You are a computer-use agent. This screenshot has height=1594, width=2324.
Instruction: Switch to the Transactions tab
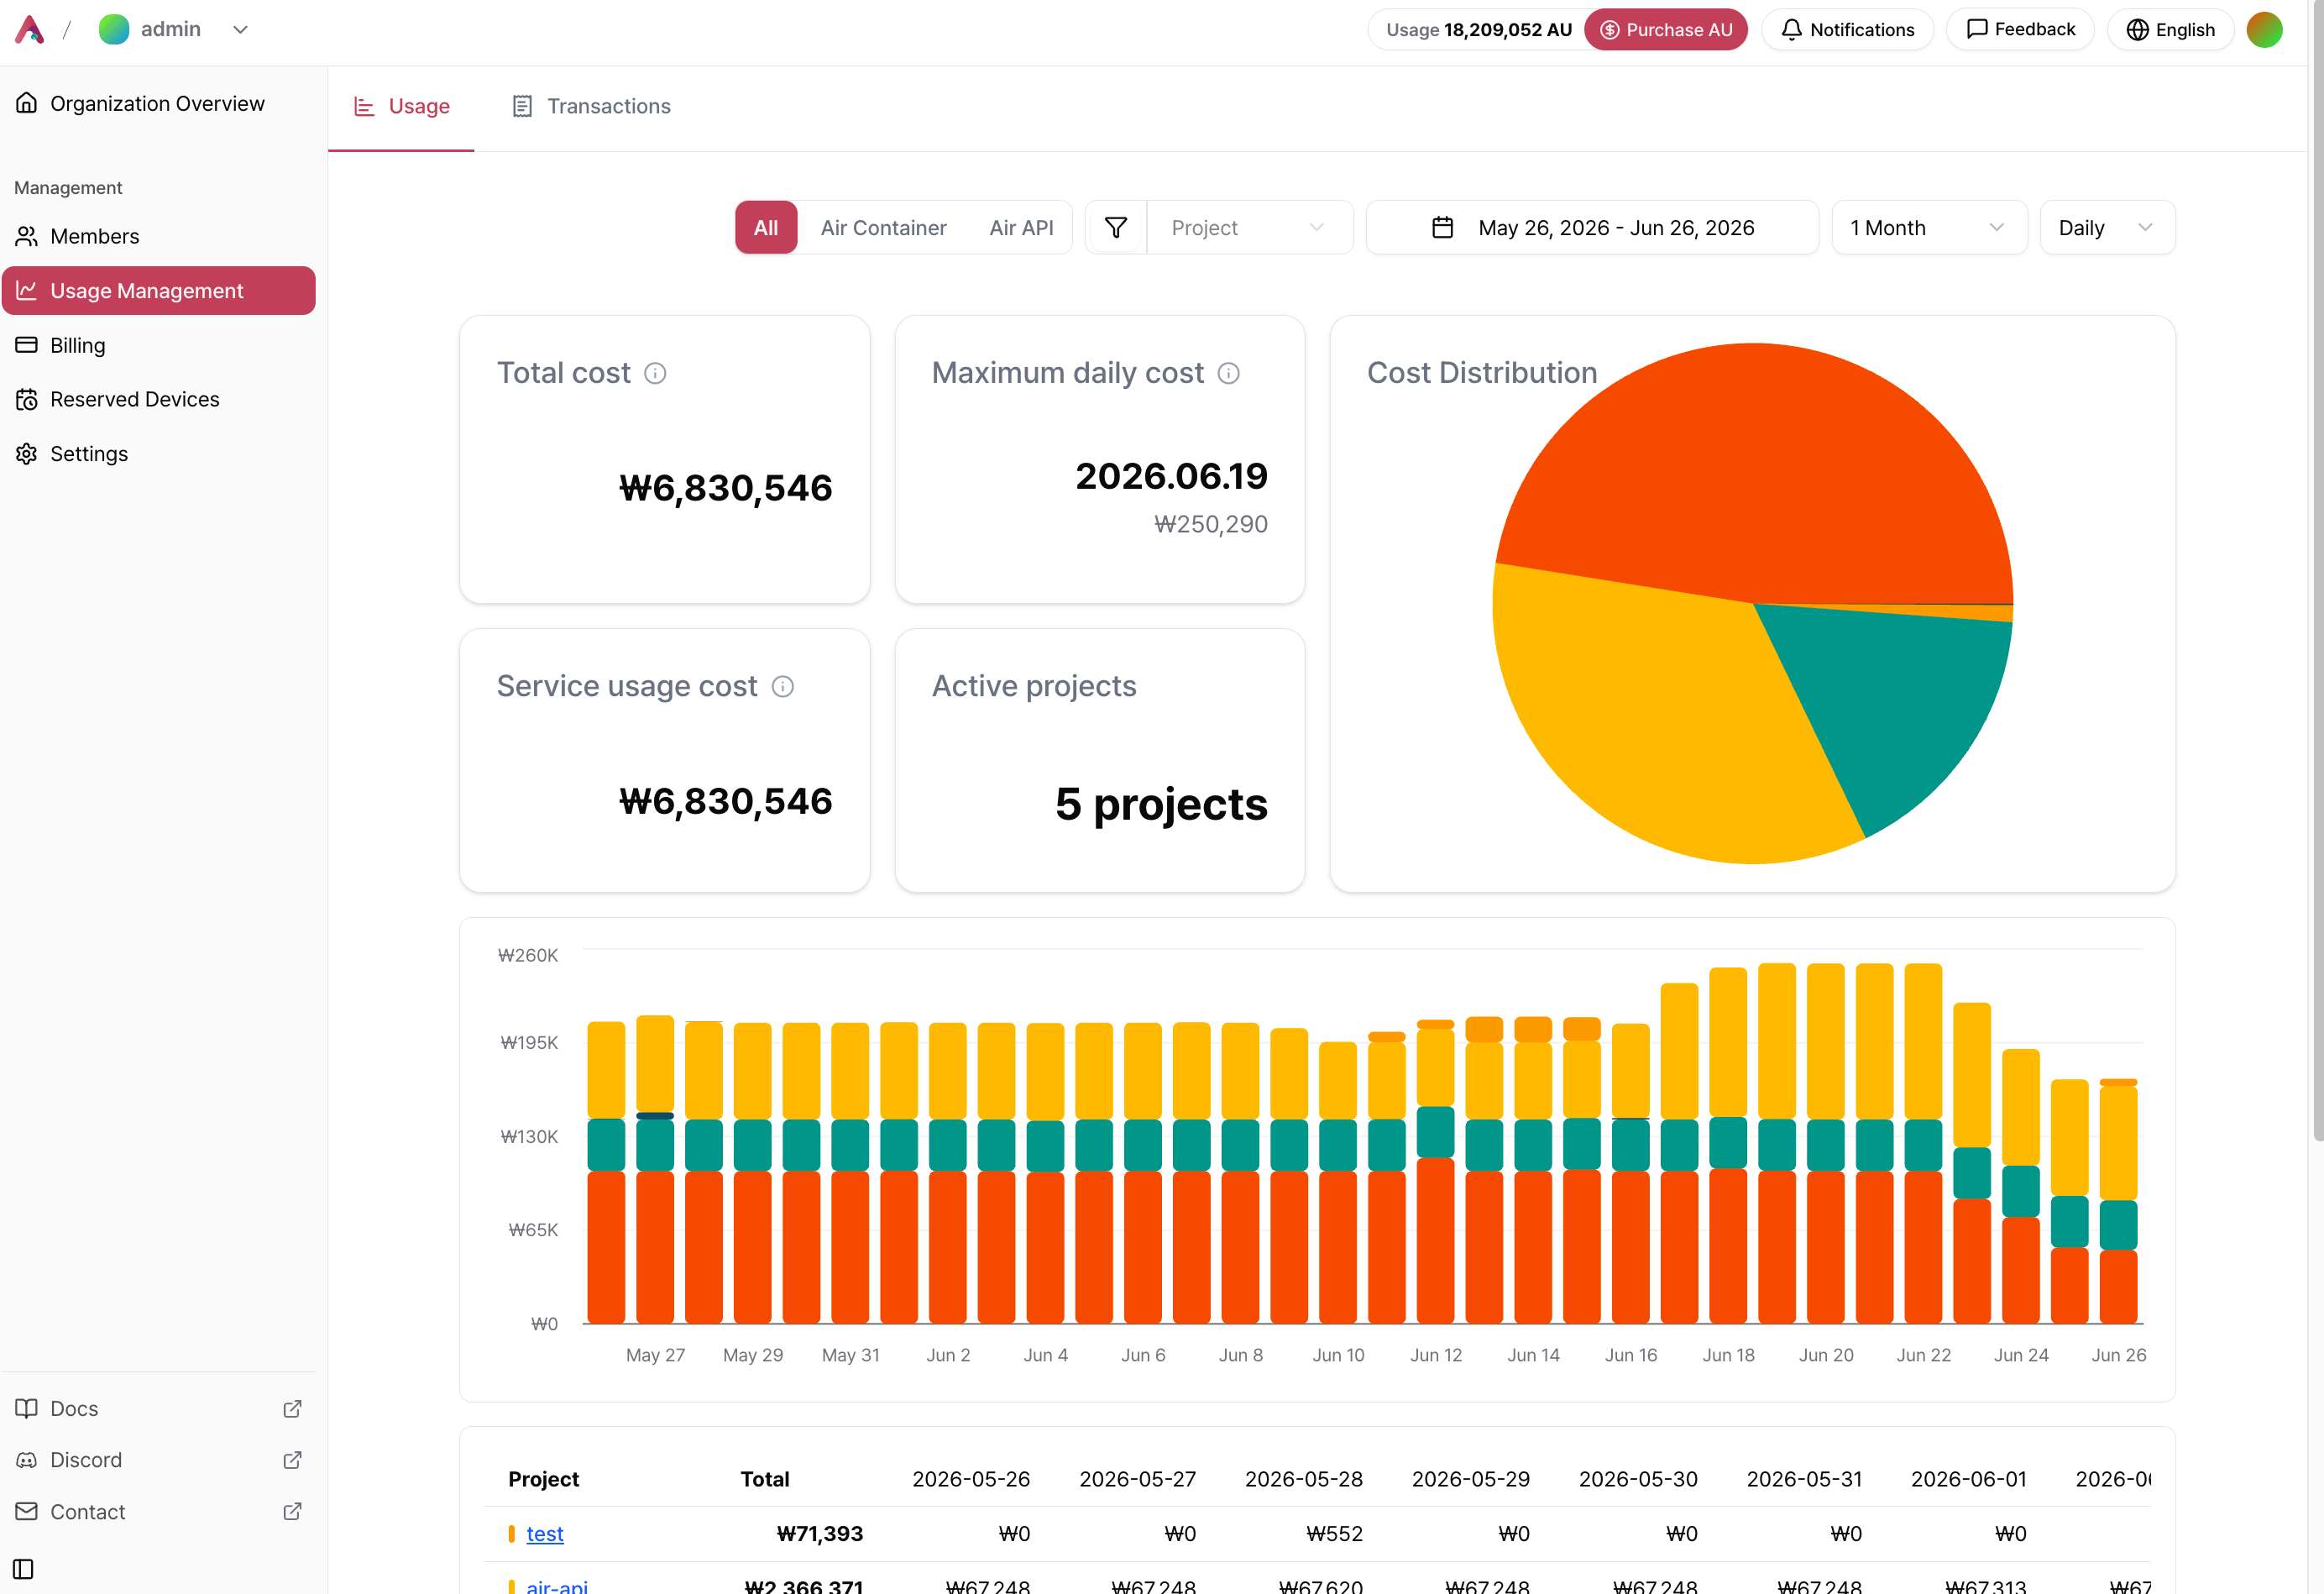[x=591, y=106]
